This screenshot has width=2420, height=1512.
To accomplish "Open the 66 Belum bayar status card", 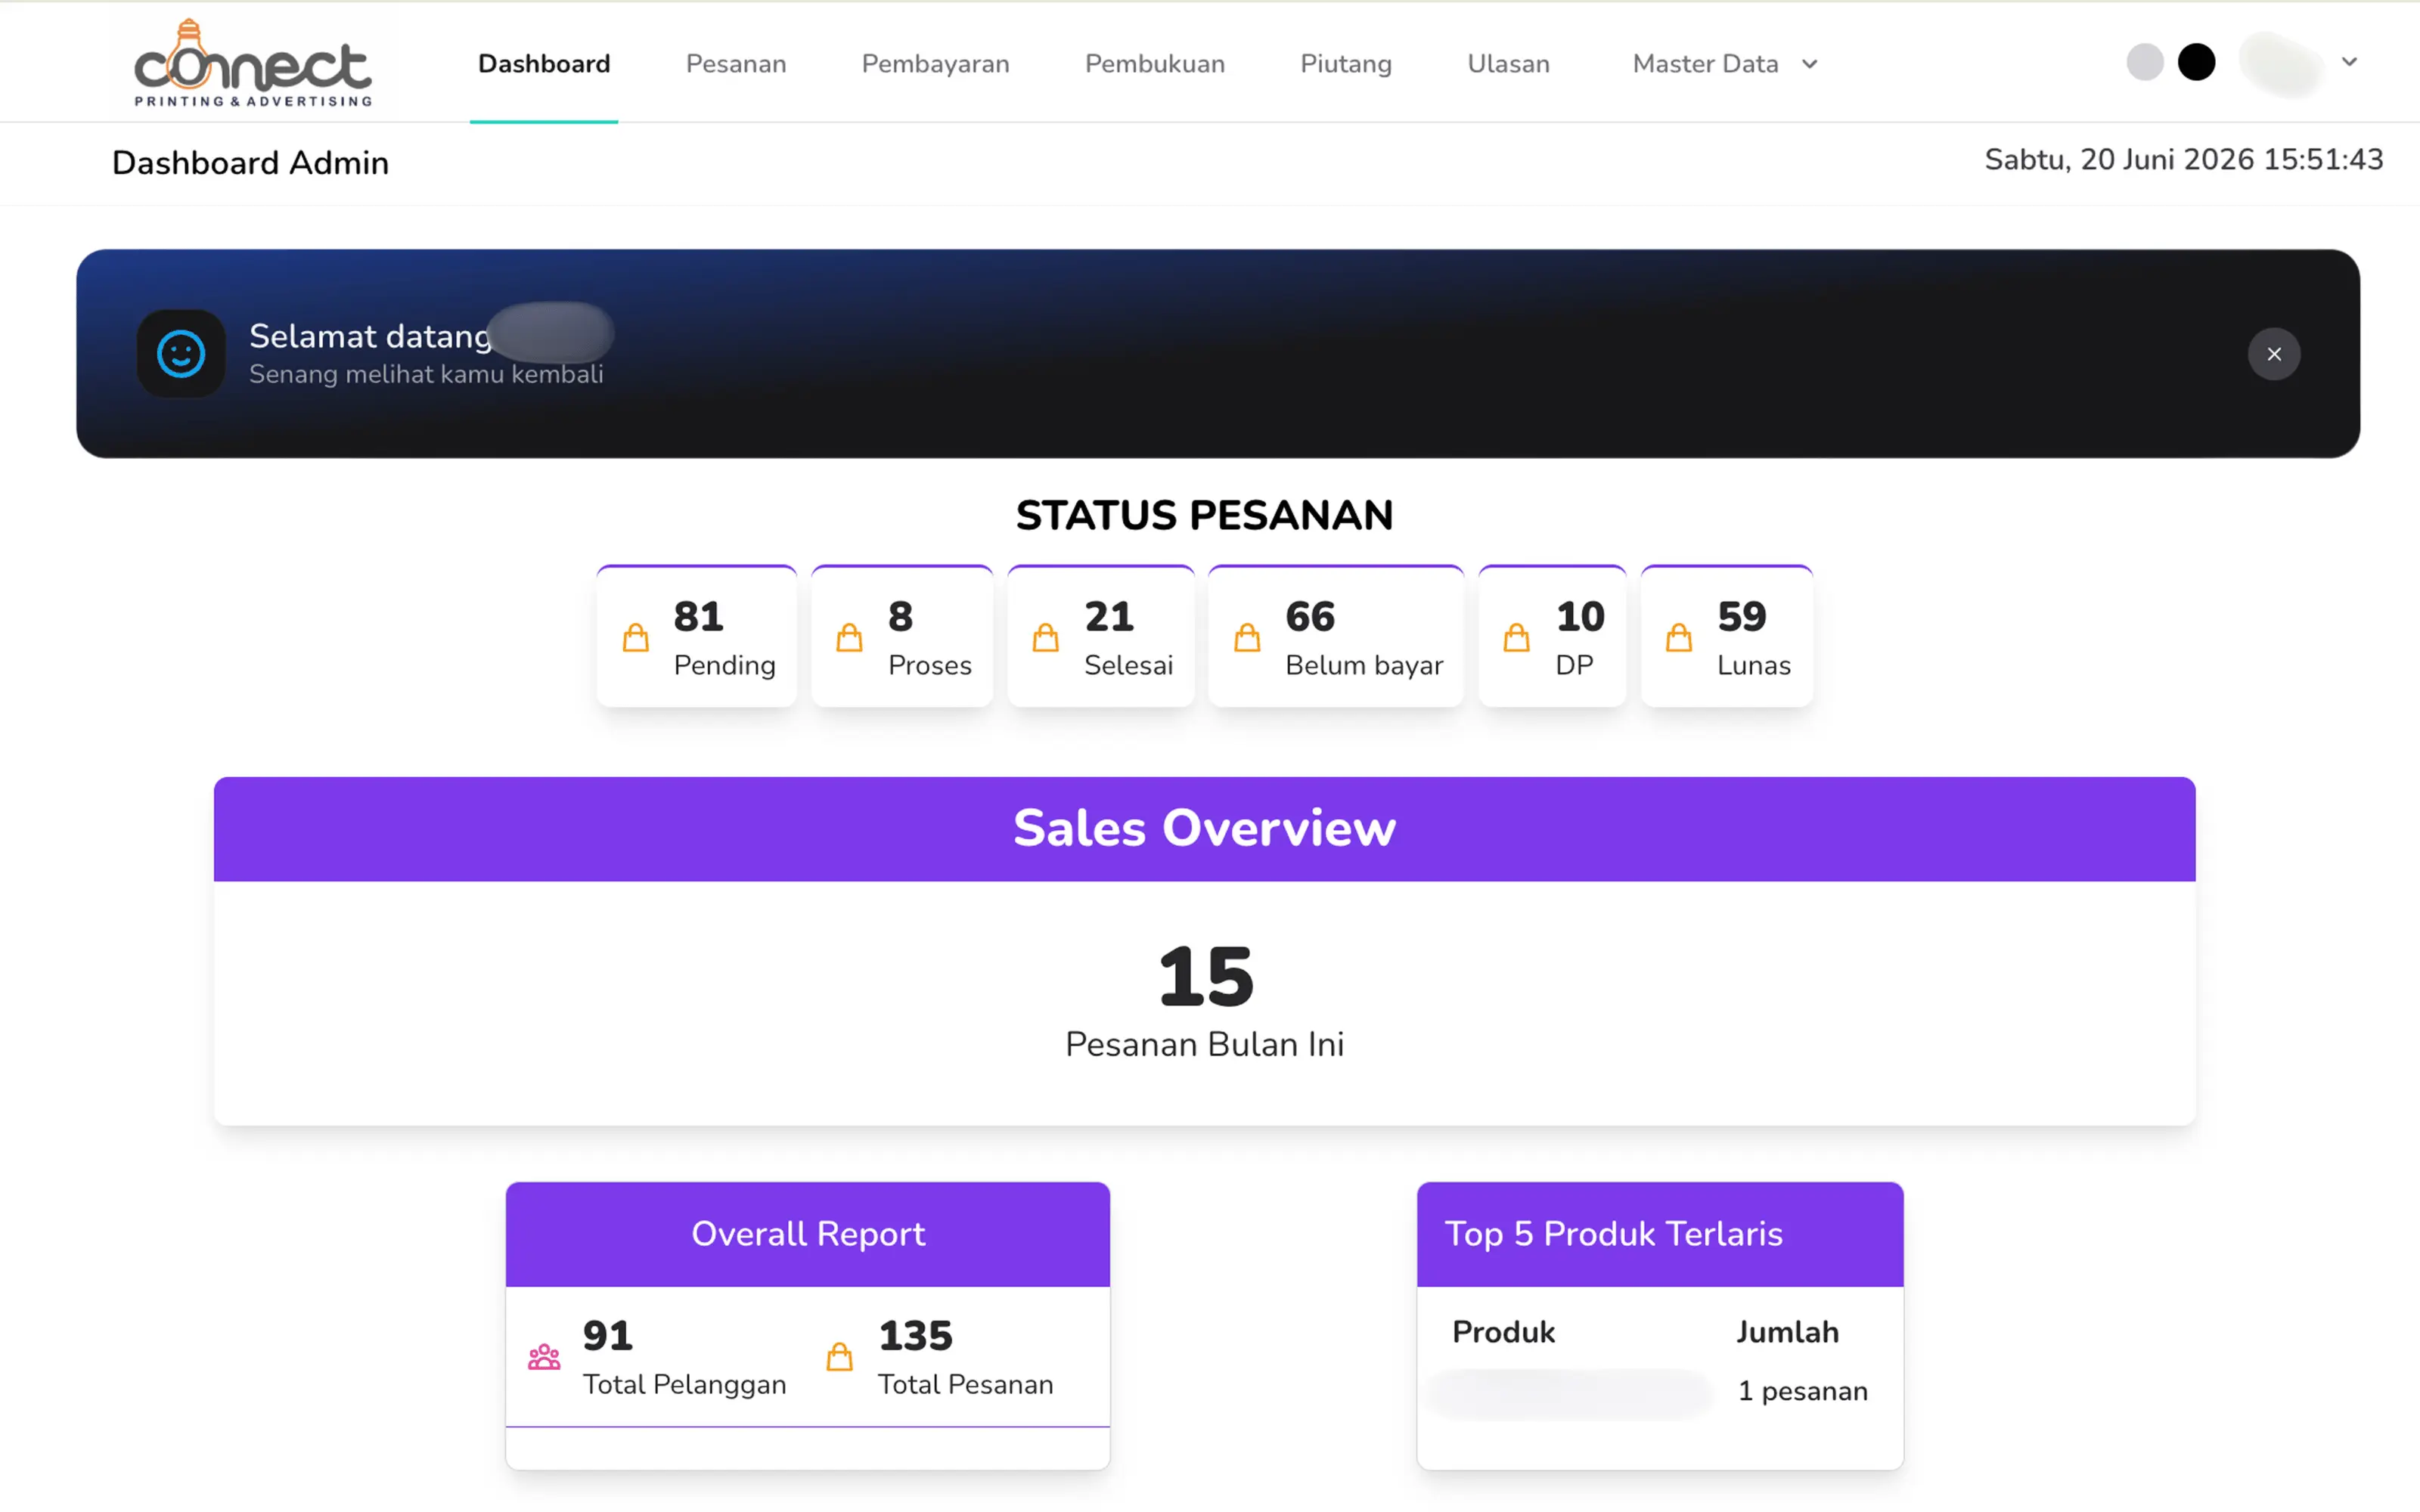I will click(x=1336, y=636).
